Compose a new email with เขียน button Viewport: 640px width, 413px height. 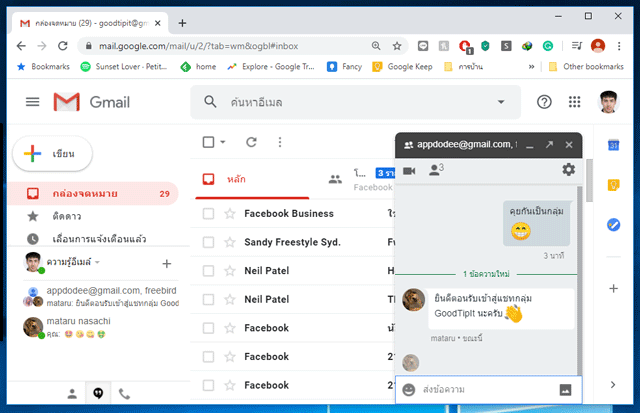53,153
